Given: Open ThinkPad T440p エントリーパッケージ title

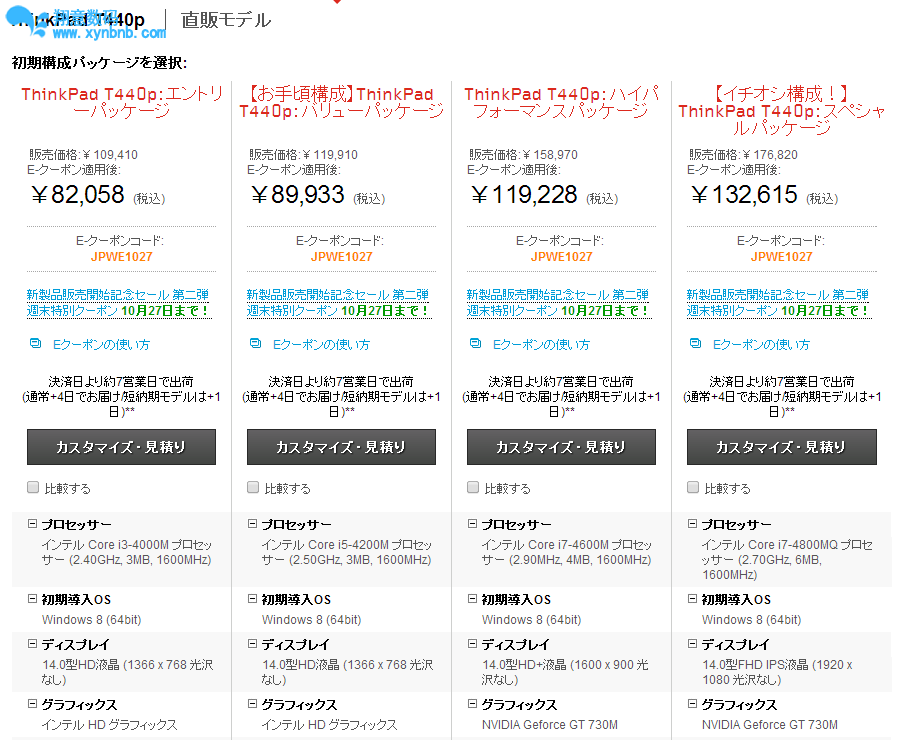Looking at the screenshot, I should click(122, 102).
